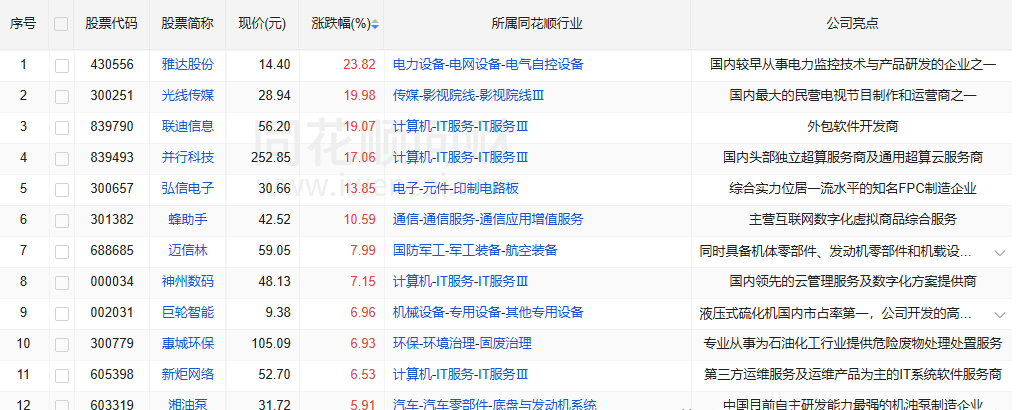Click stock code 300251
The width and height of the screenshot is (1016, 410).
(x=111, y=95)
